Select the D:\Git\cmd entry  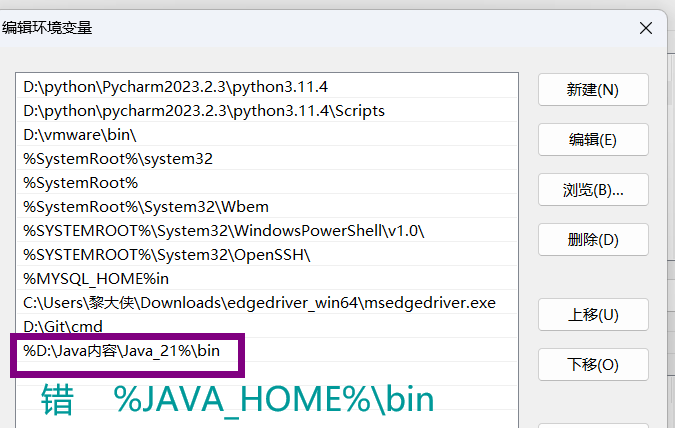(x=266, y=327)
